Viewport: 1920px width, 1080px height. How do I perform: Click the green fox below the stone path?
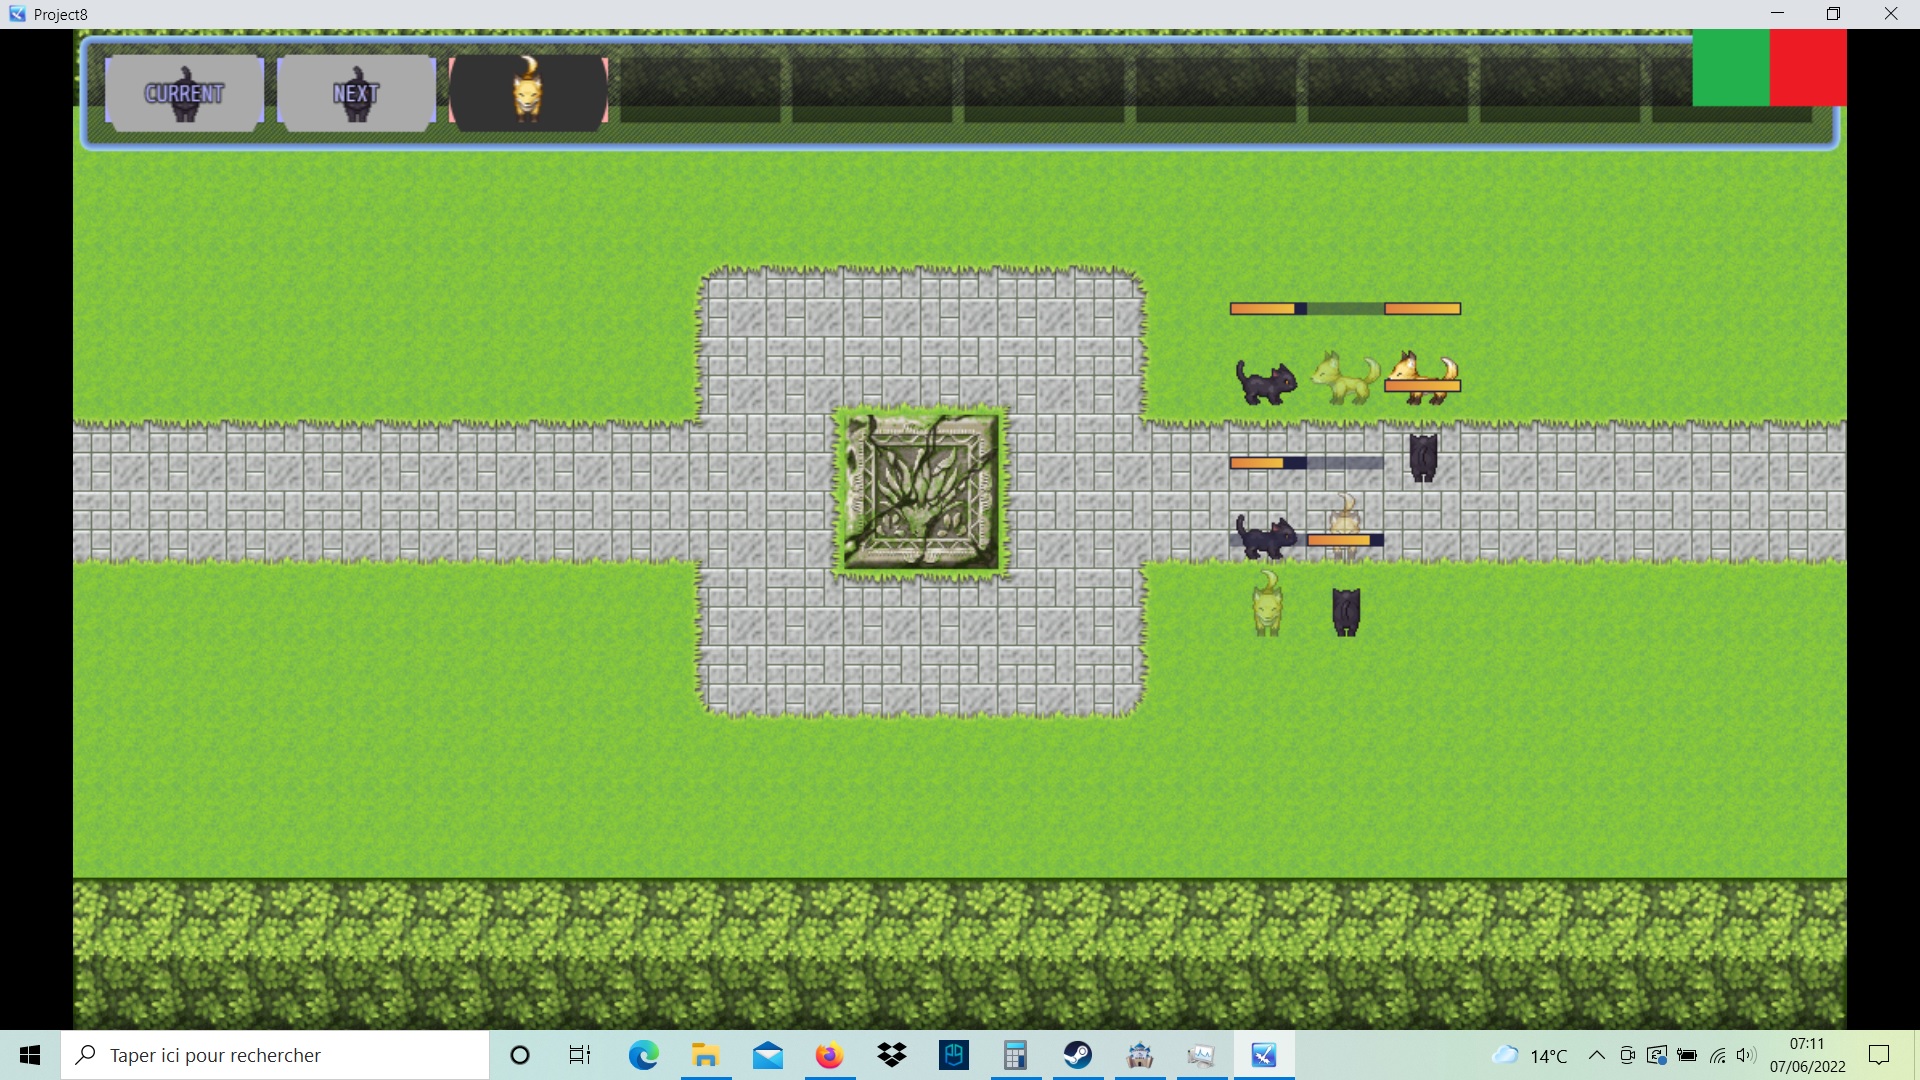click(x=1266, y=605)
